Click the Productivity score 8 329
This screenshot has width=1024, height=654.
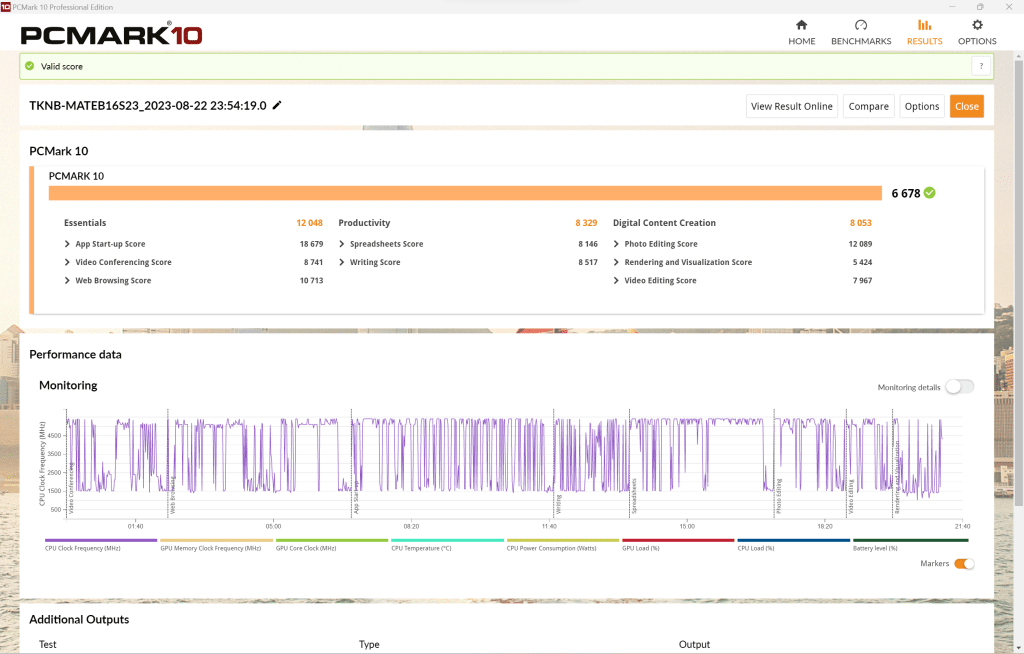click(586, 223)
